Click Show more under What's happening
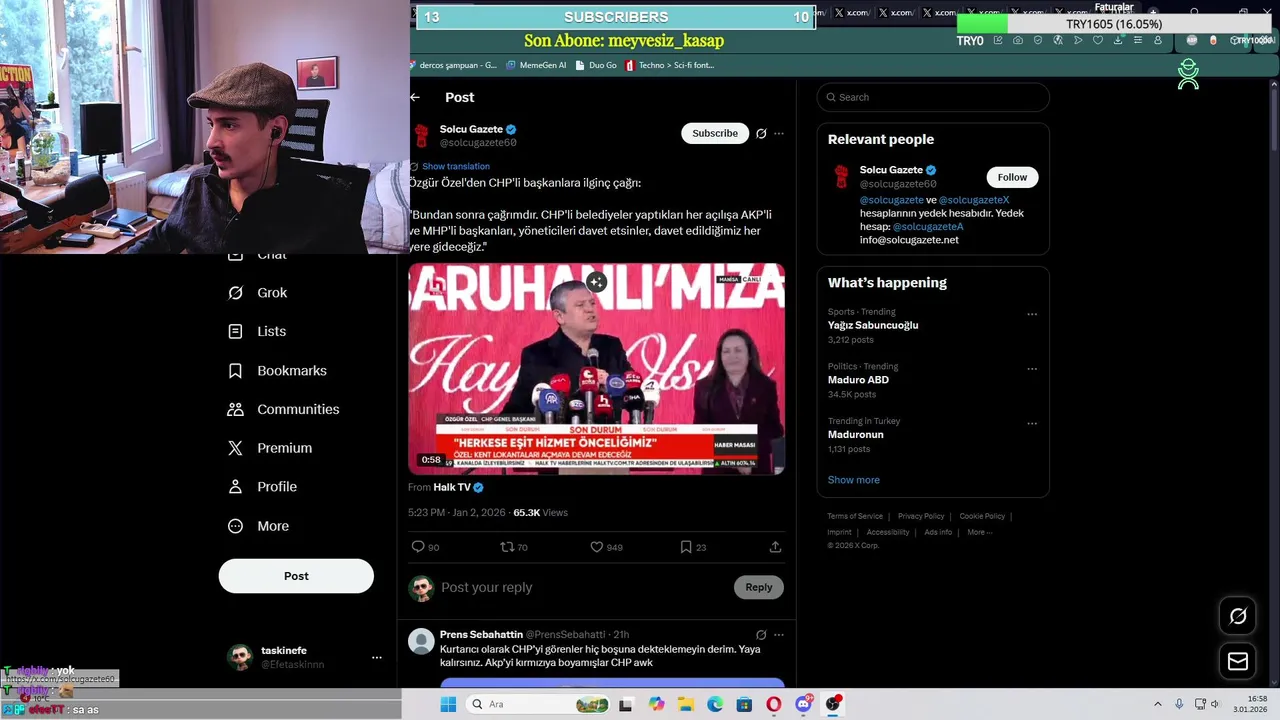Screen dimensions: 1280x720 854,480
